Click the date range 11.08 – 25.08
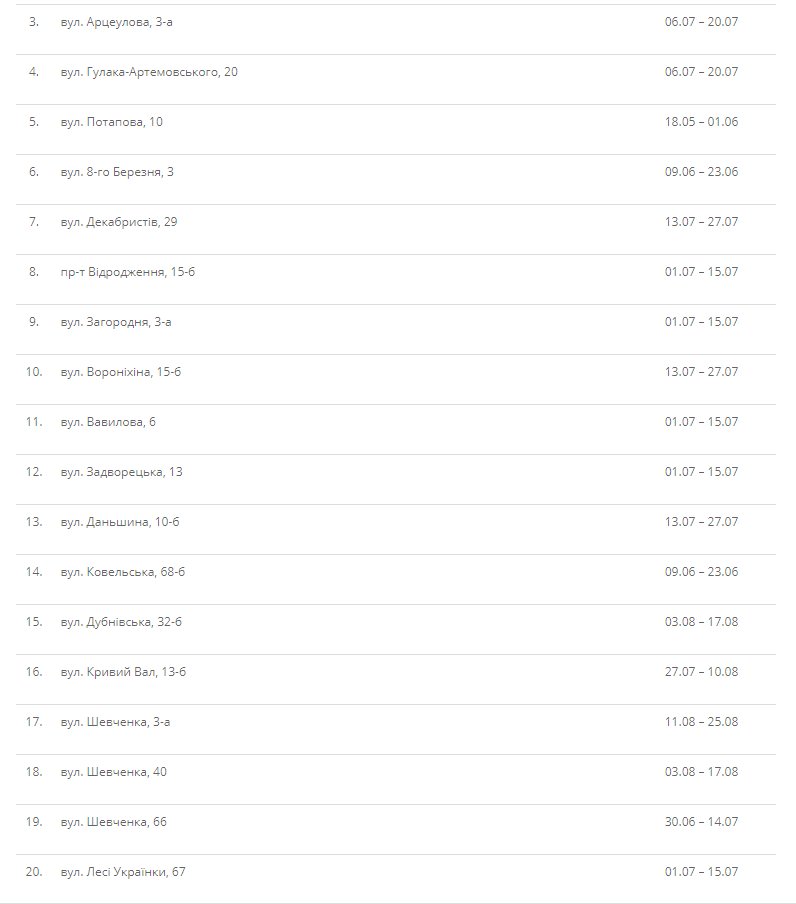 click(701, 722)
